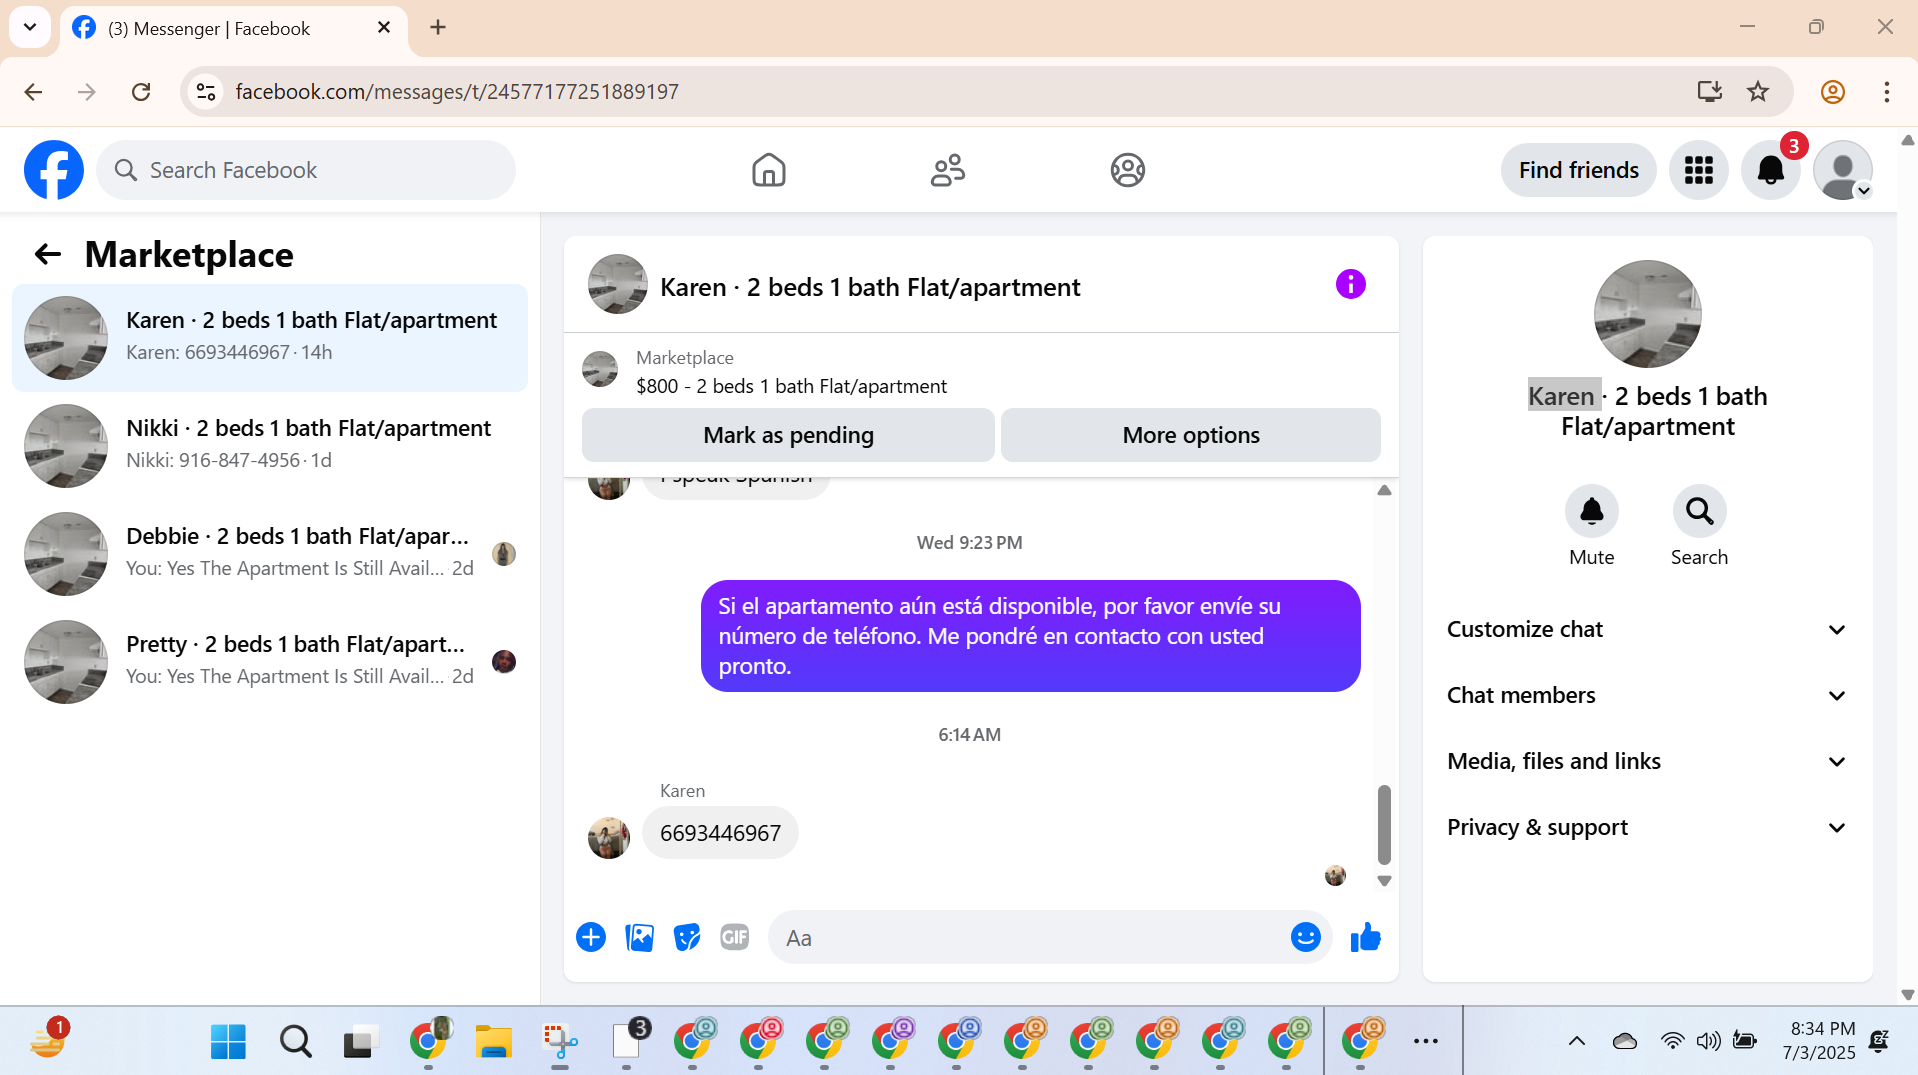1918x1075 pixels.
Task: Select the Messenger | Facebook tab
Action: pyautogui.click(x=233, y=28)
